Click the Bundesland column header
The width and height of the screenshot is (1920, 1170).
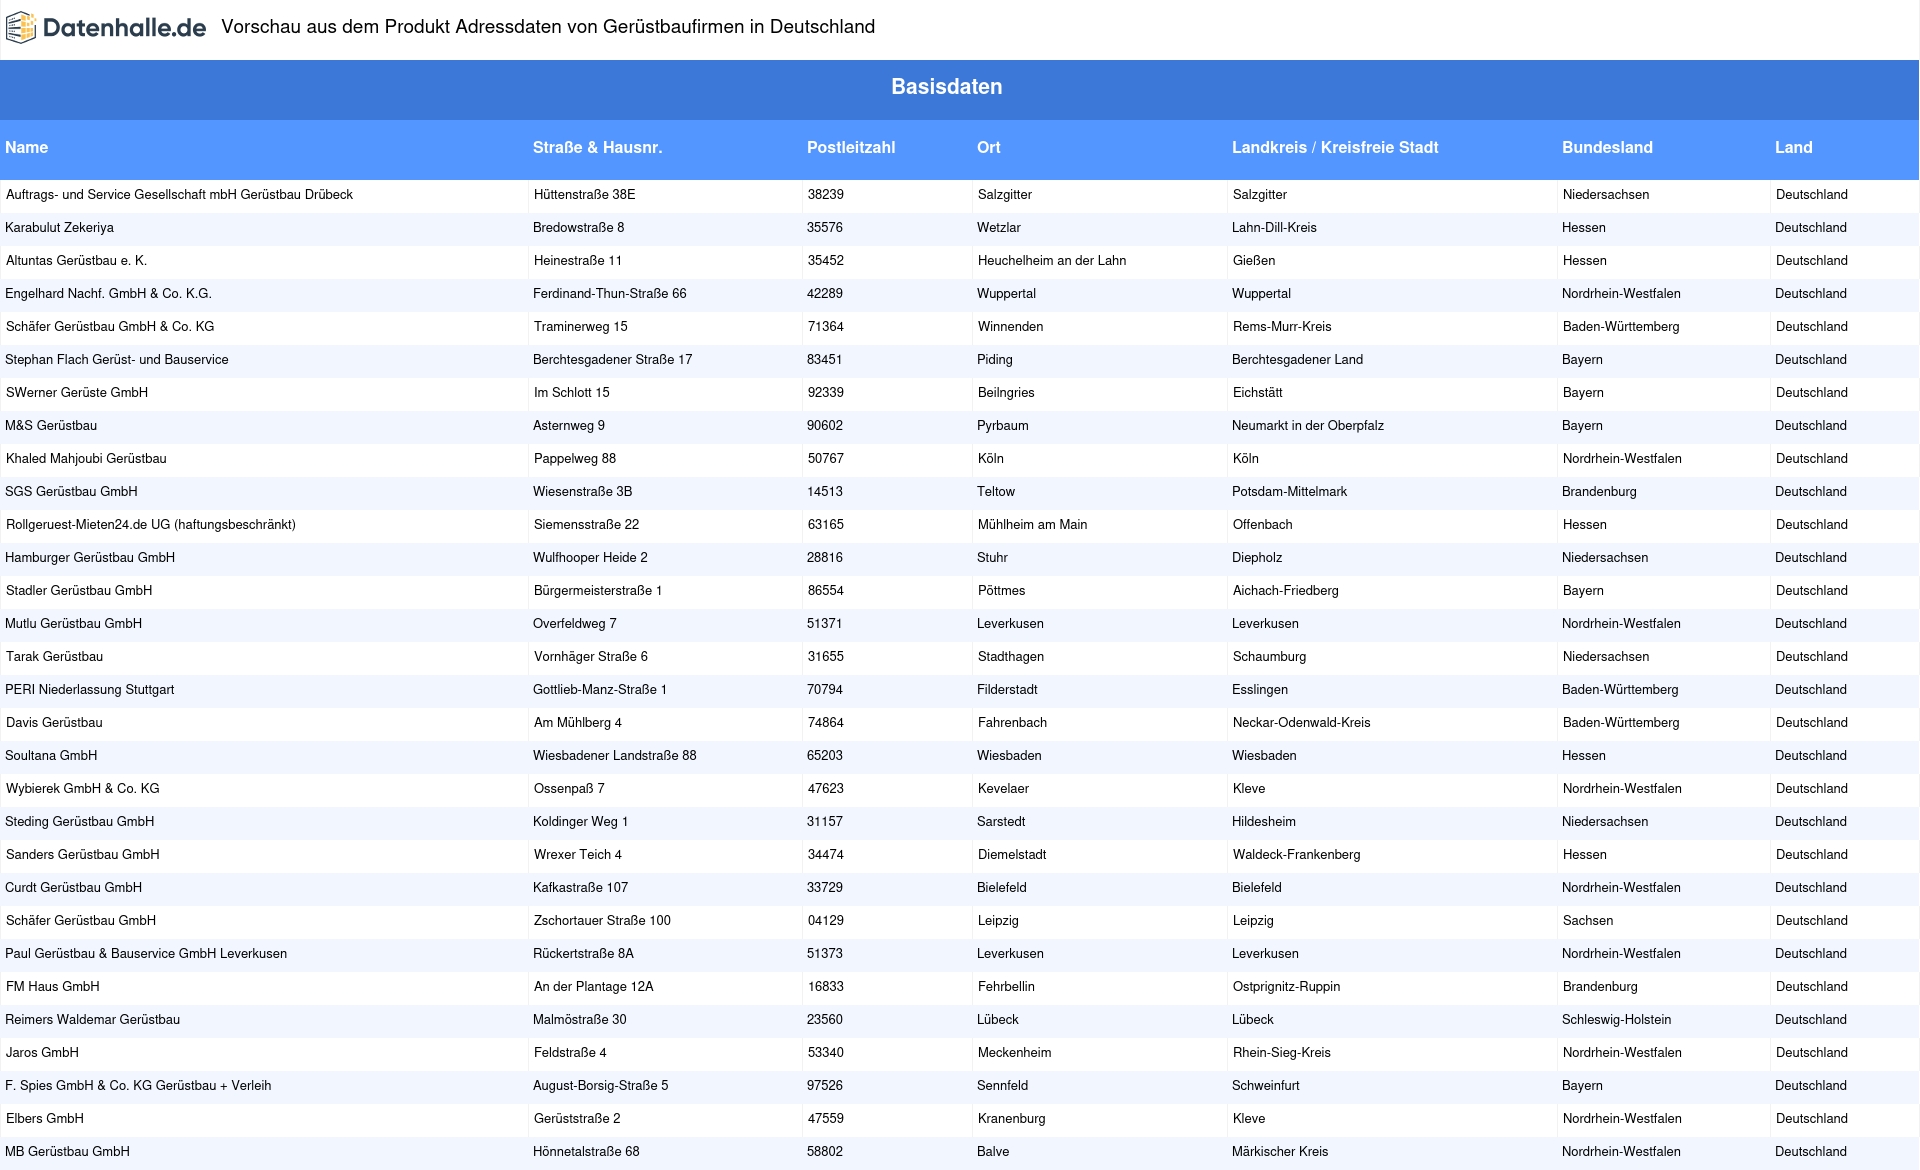coord(1607,147)
